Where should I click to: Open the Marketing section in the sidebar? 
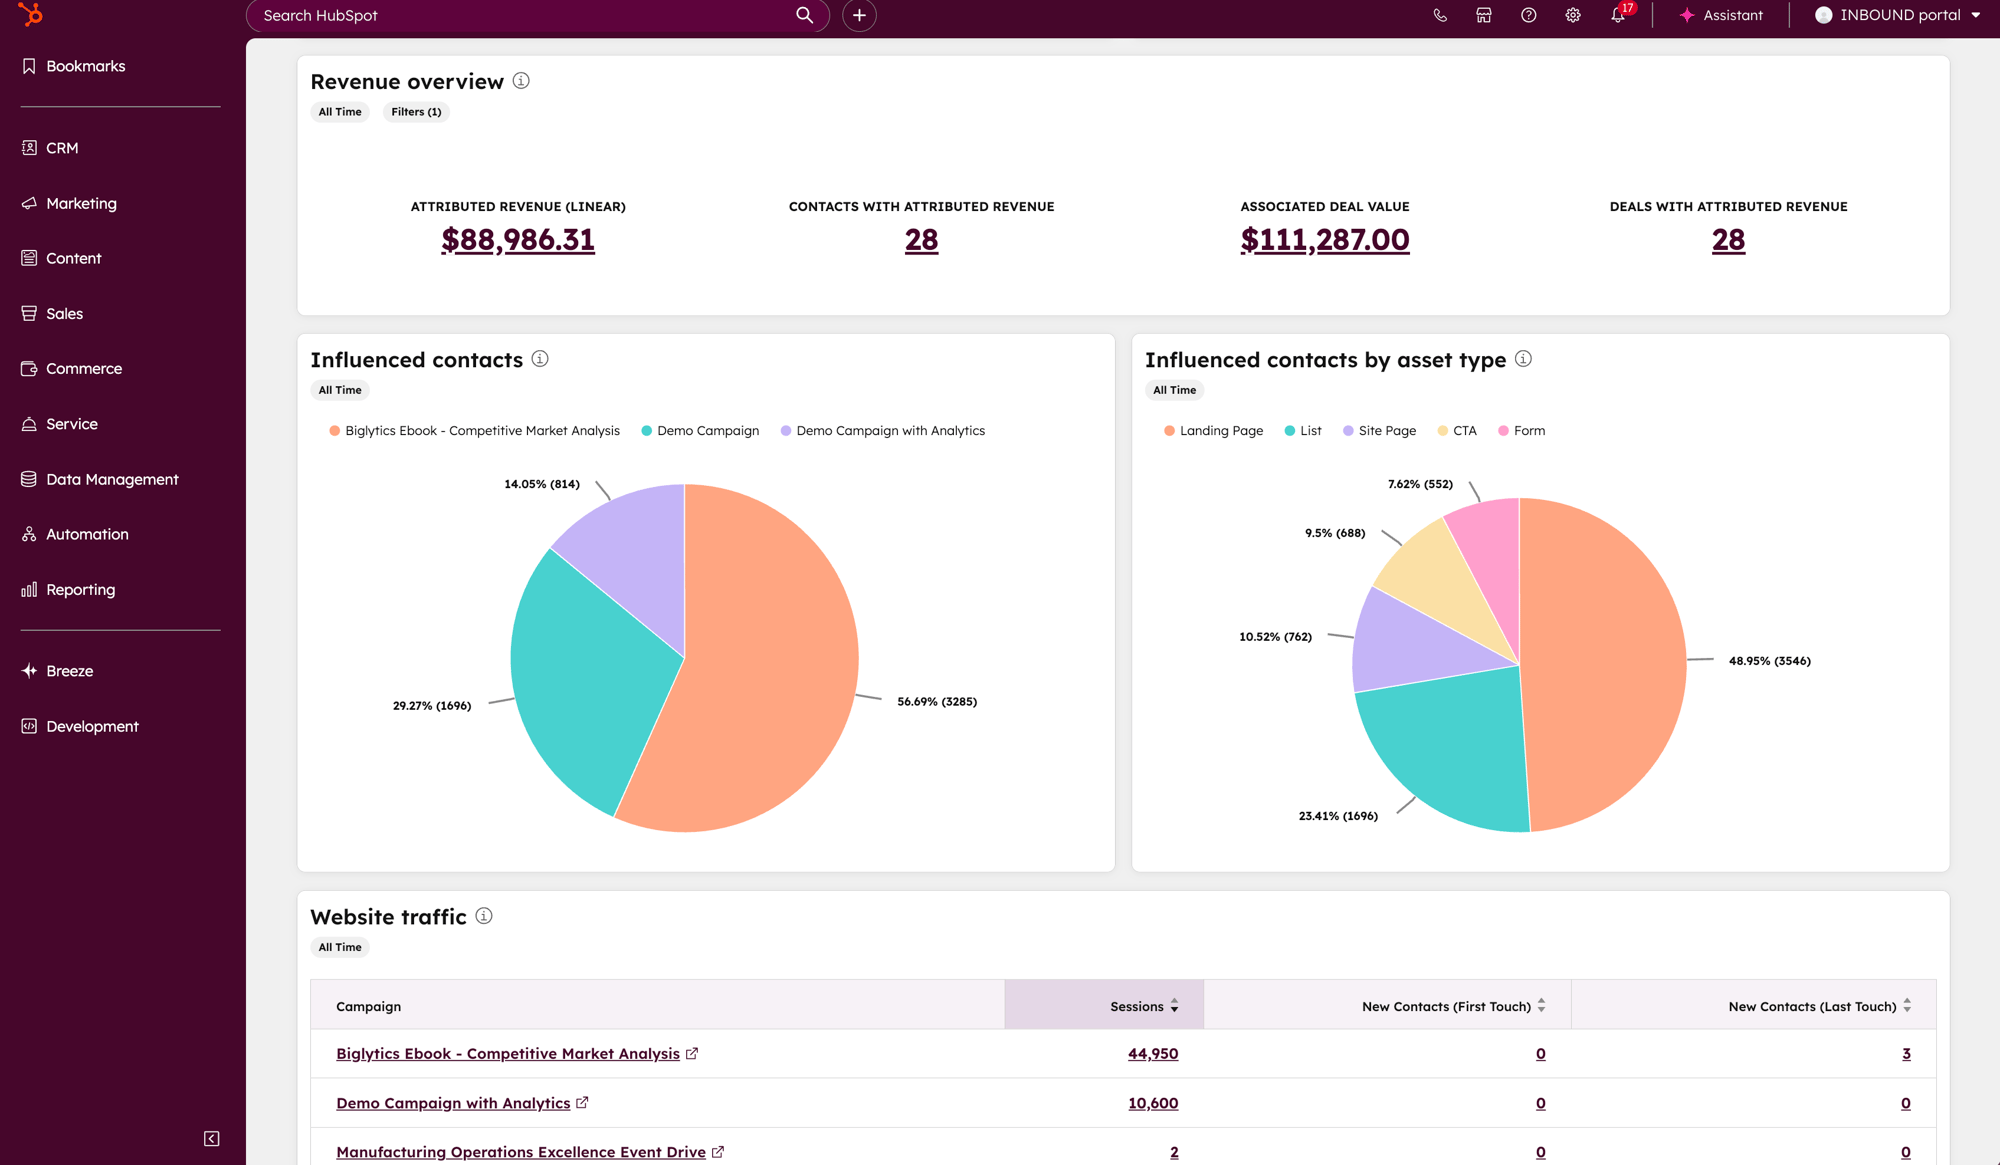click(81, 203)
